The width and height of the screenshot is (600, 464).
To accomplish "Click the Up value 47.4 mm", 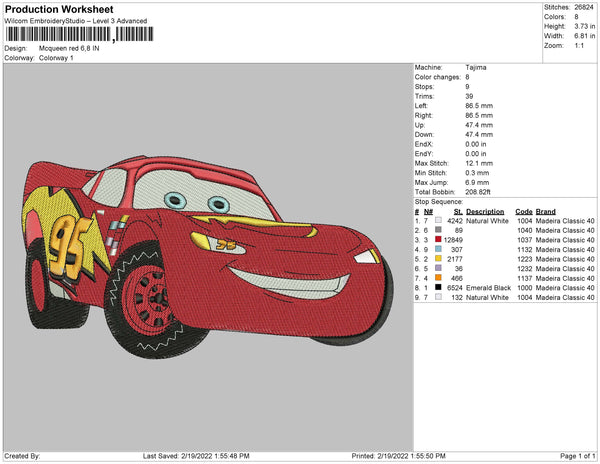I will [x=479, y=125].
